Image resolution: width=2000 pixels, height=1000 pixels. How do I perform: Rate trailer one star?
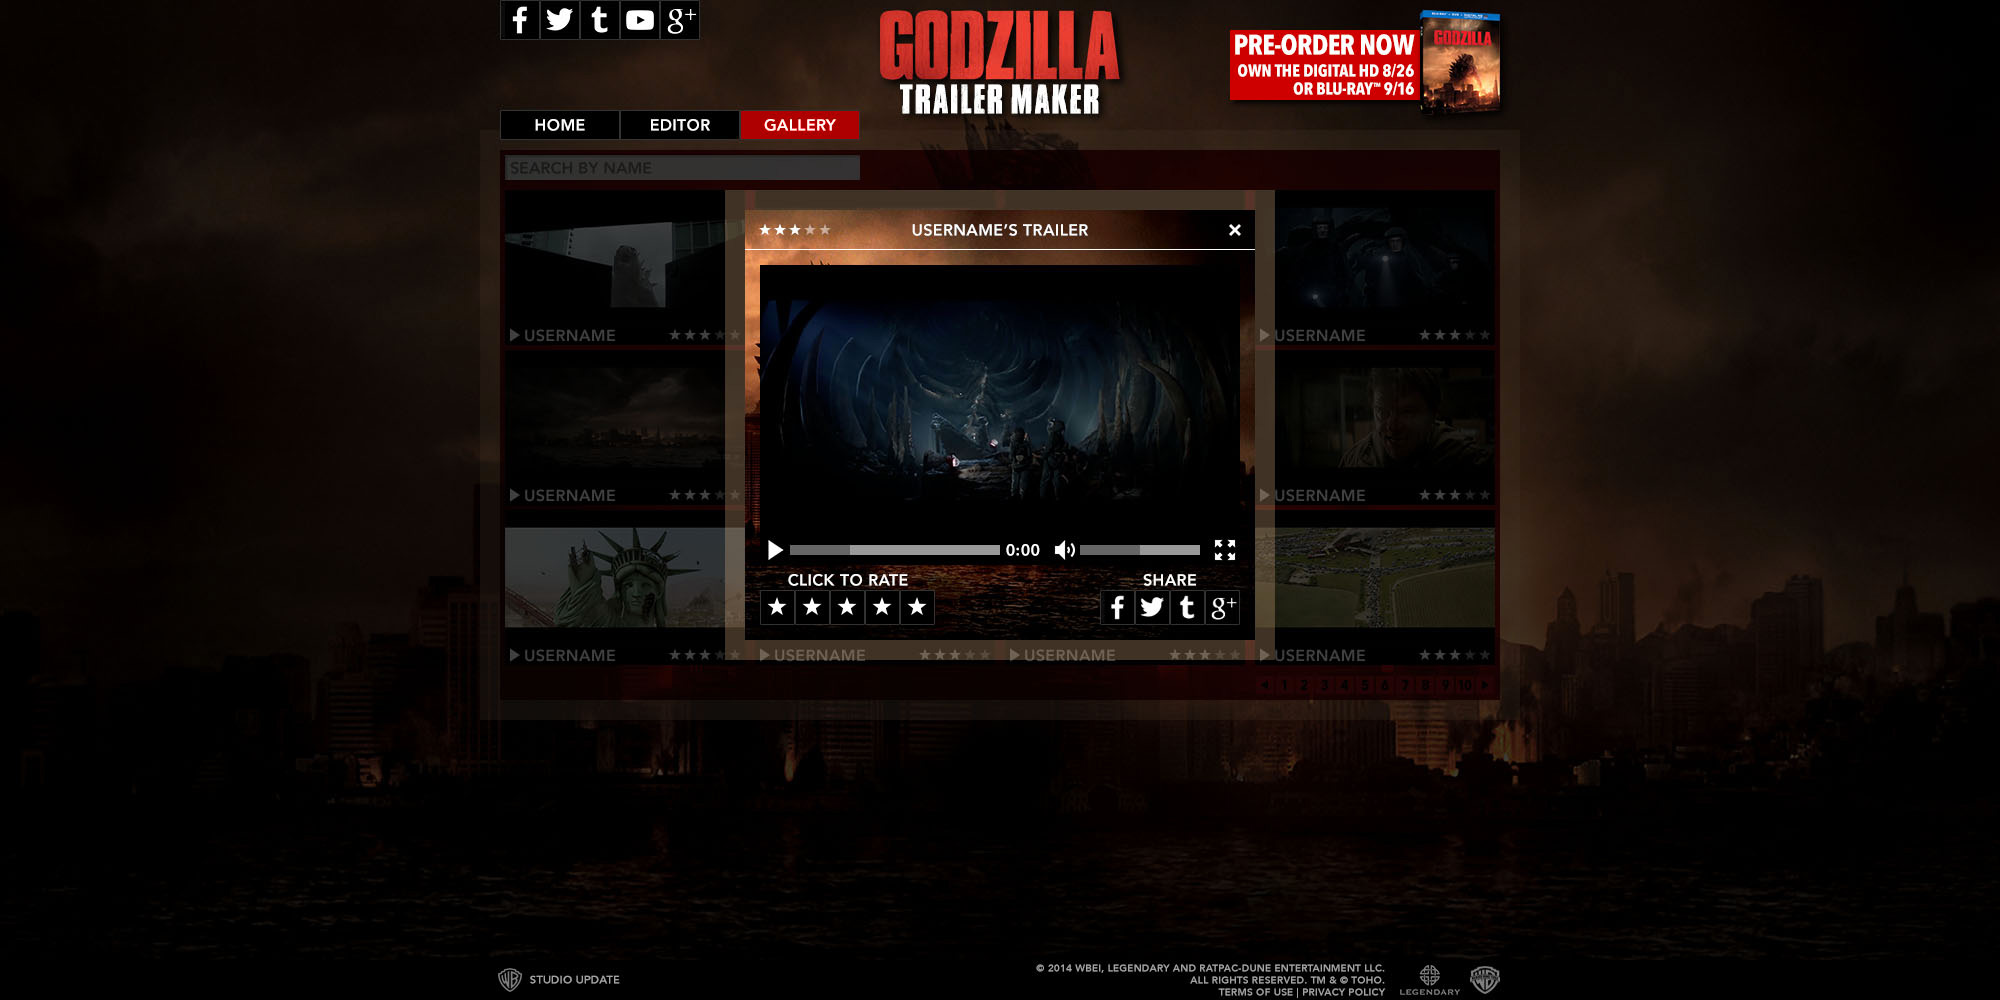point(777,607)
